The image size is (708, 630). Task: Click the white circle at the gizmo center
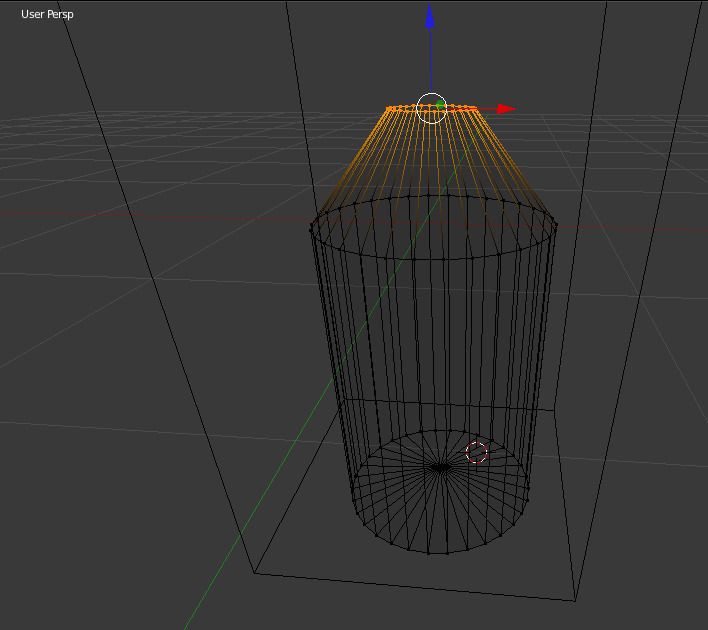[432, 108]
